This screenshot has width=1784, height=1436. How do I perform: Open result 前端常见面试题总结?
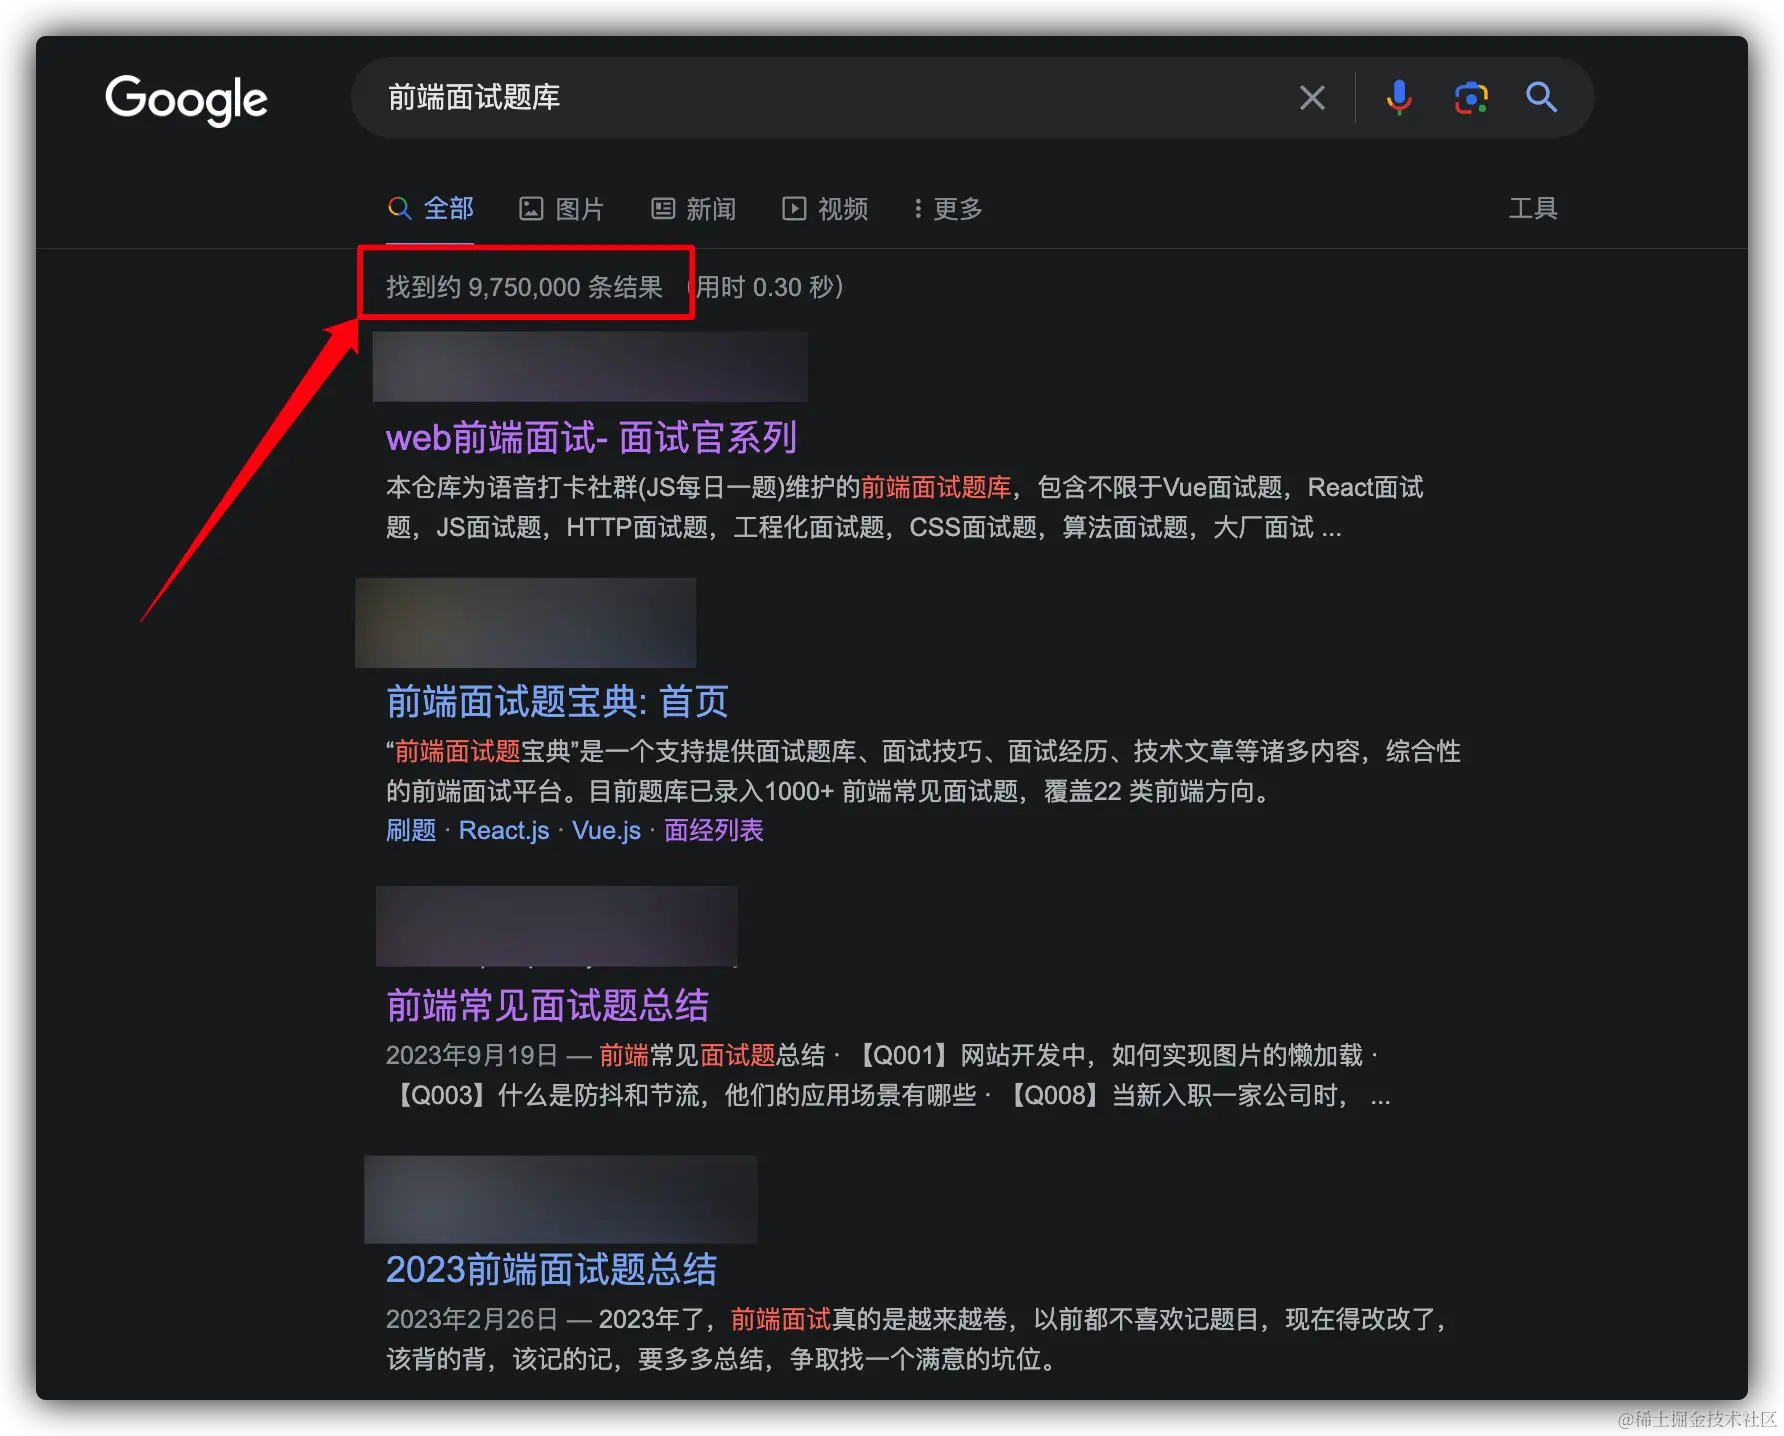point(547,1006)
